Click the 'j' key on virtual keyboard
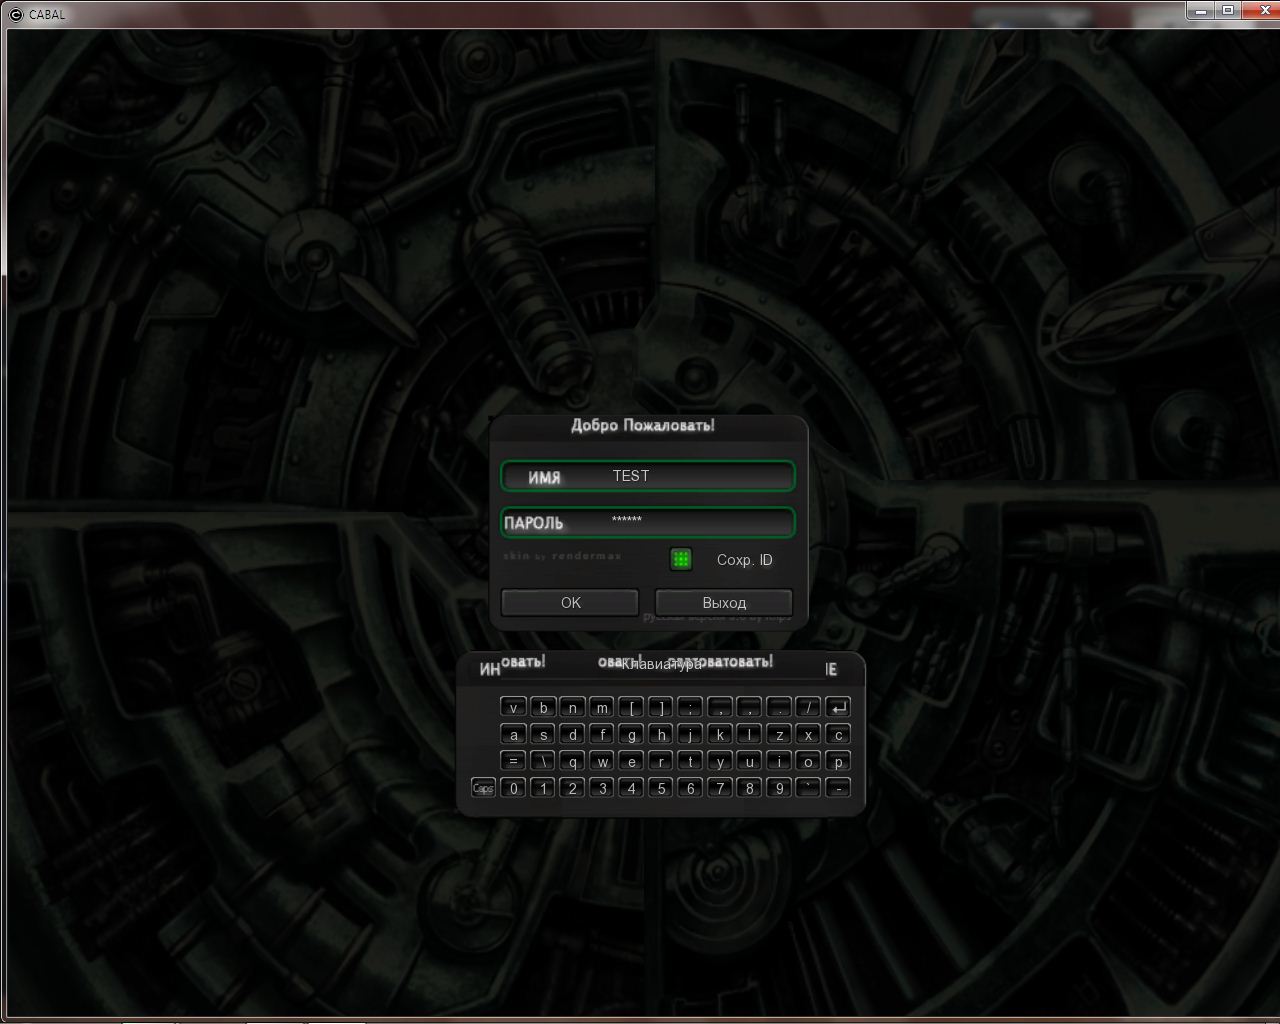The image size is (1280, 1024). point(690,734)
